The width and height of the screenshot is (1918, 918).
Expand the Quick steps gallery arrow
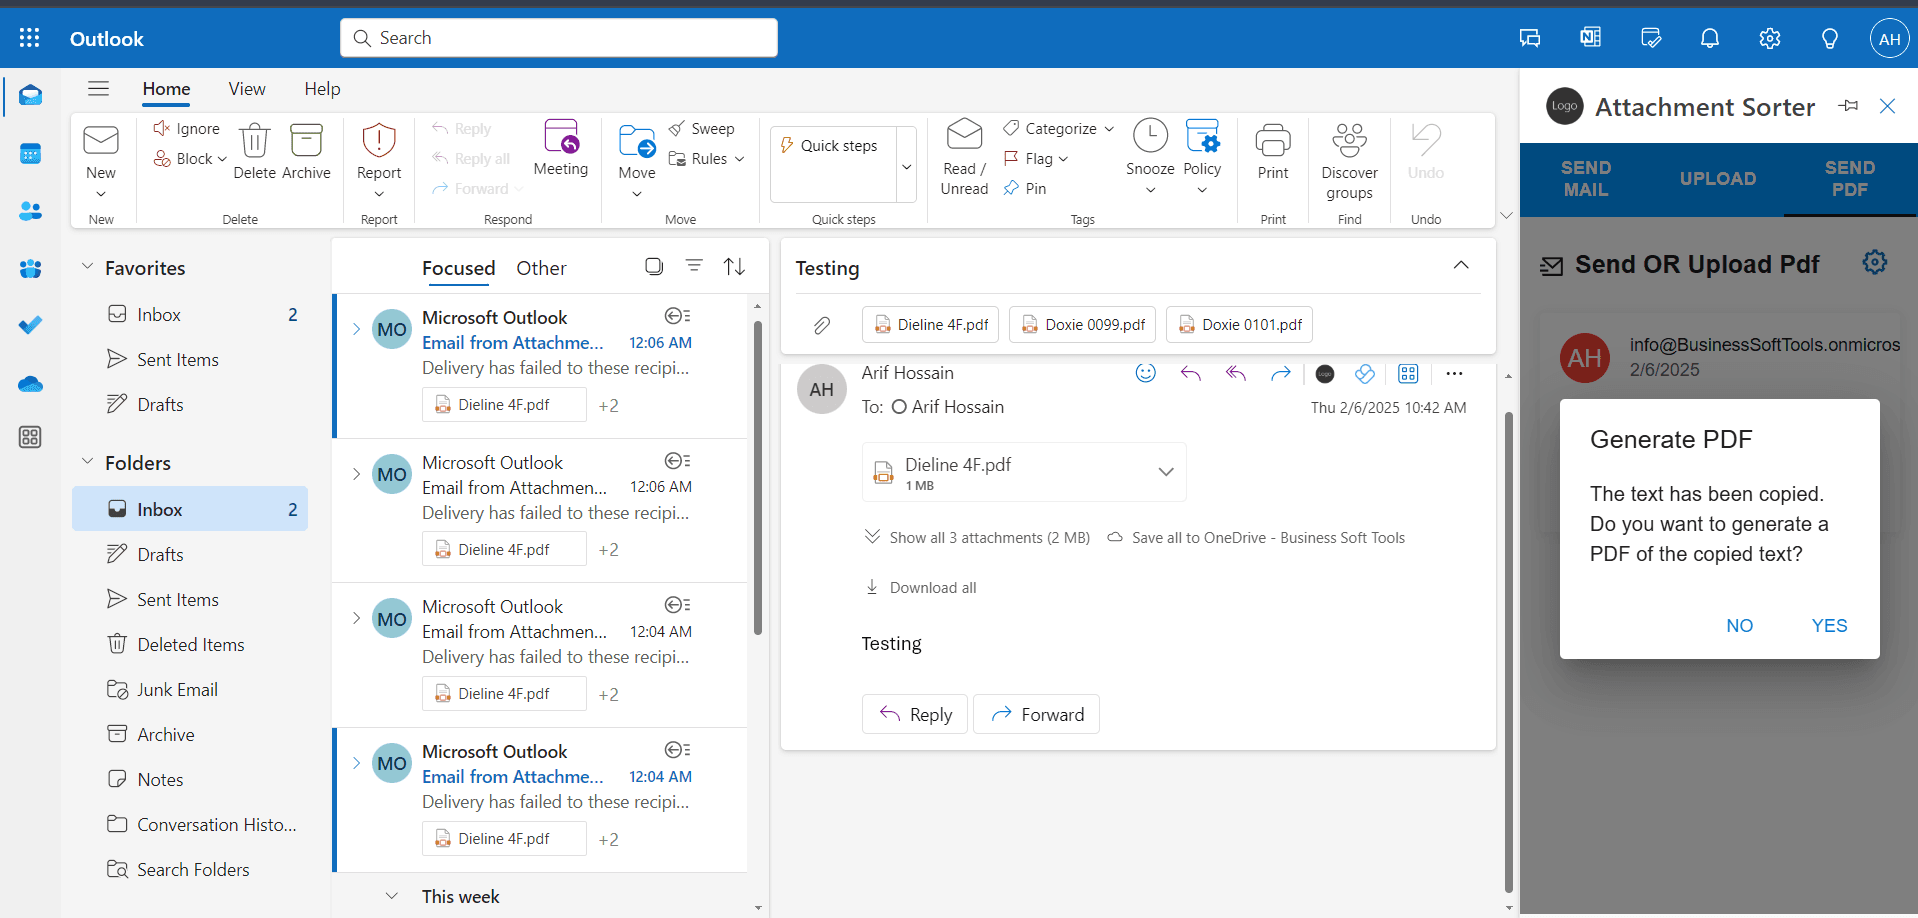[907, 166]
